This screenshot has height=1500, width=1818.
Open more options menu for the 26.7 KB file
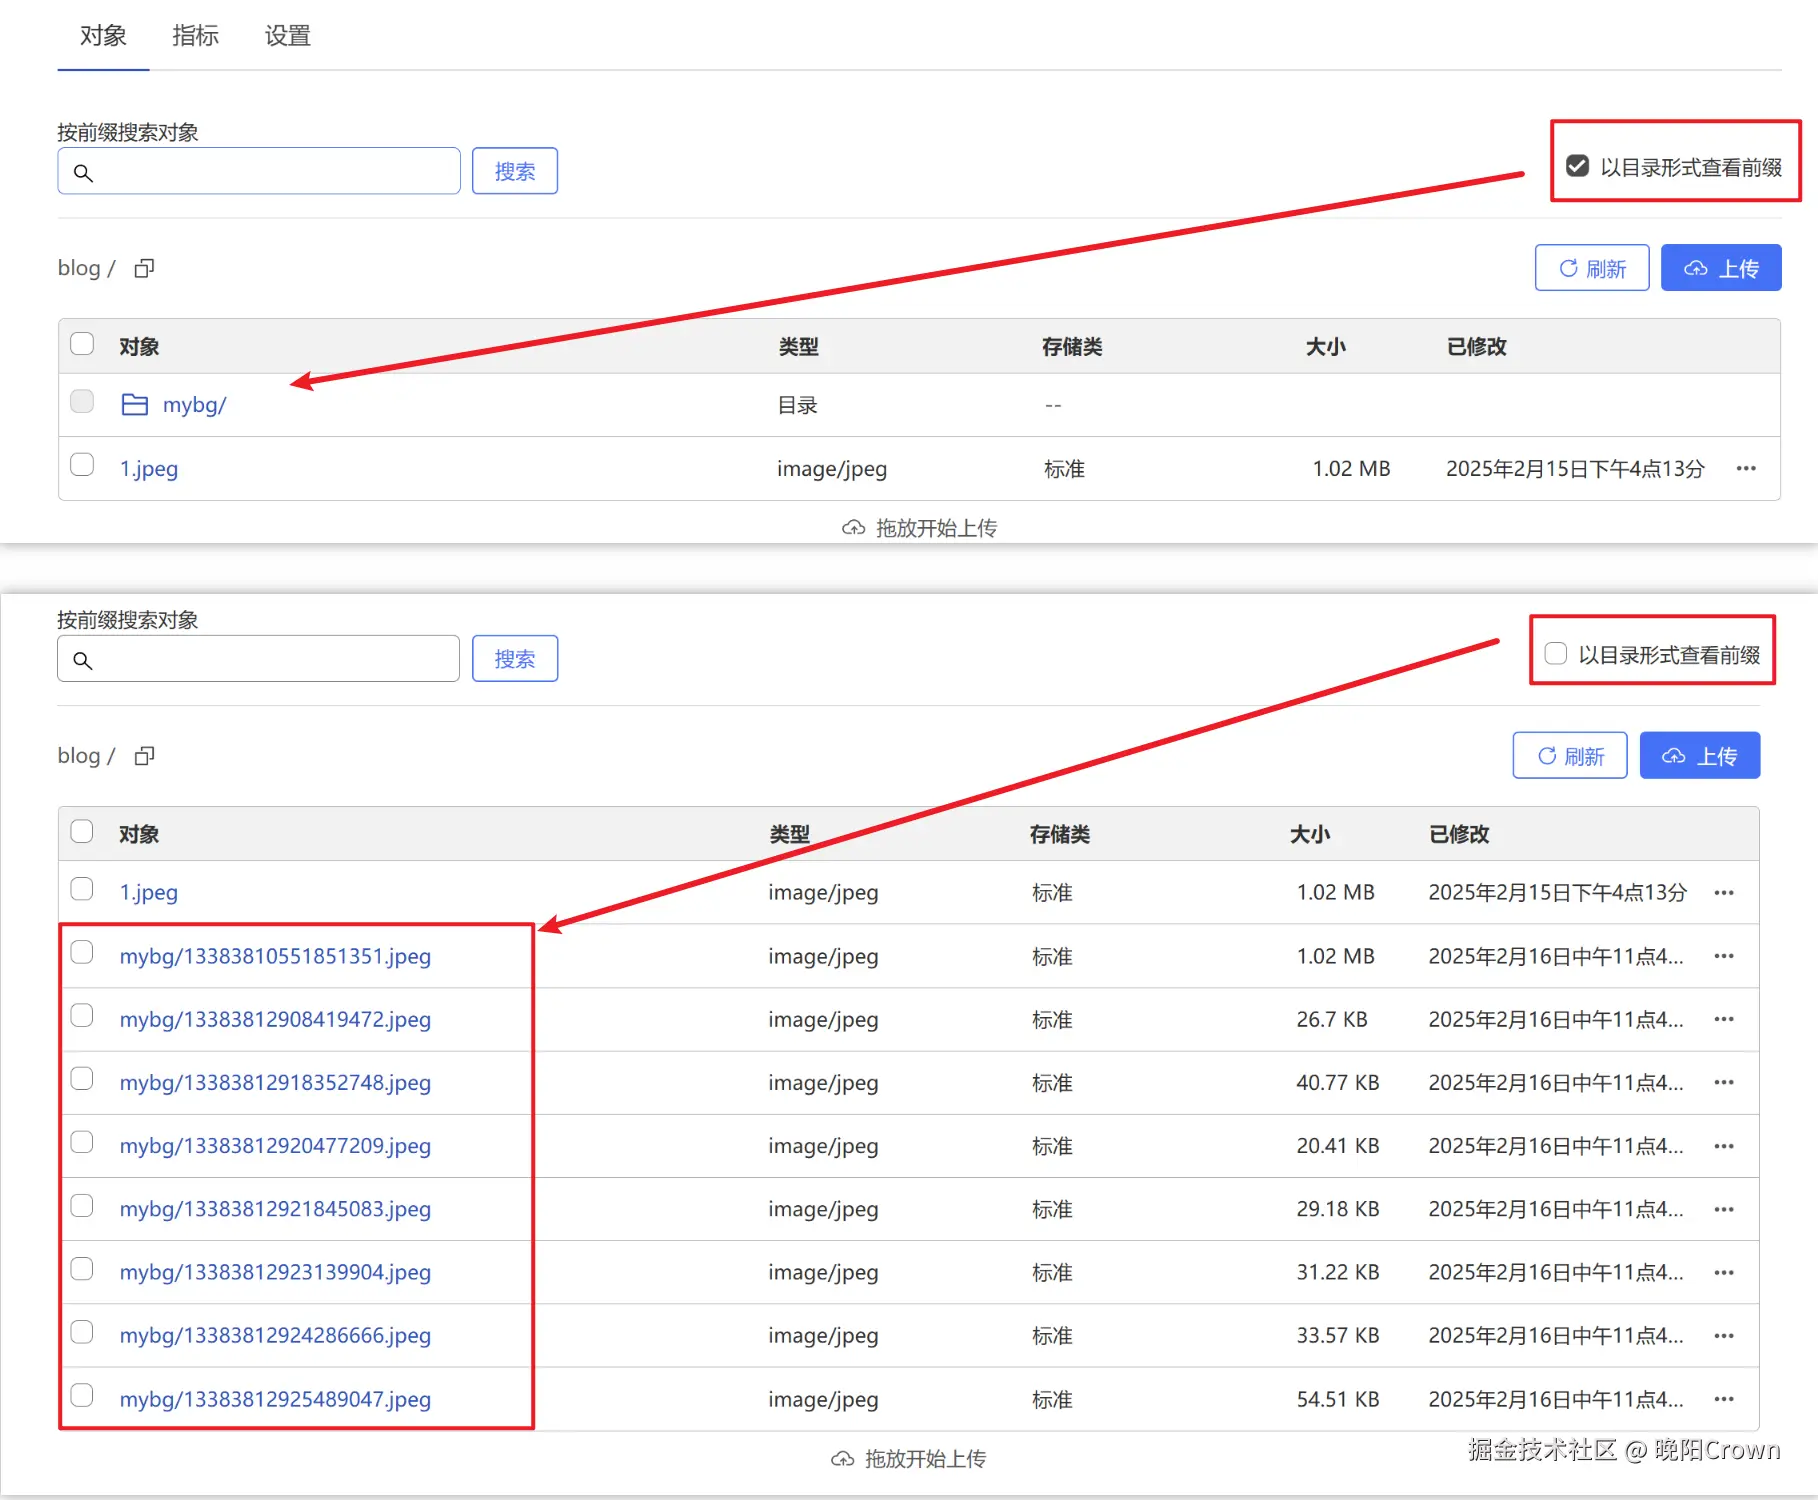[x=1724, y=1019]
